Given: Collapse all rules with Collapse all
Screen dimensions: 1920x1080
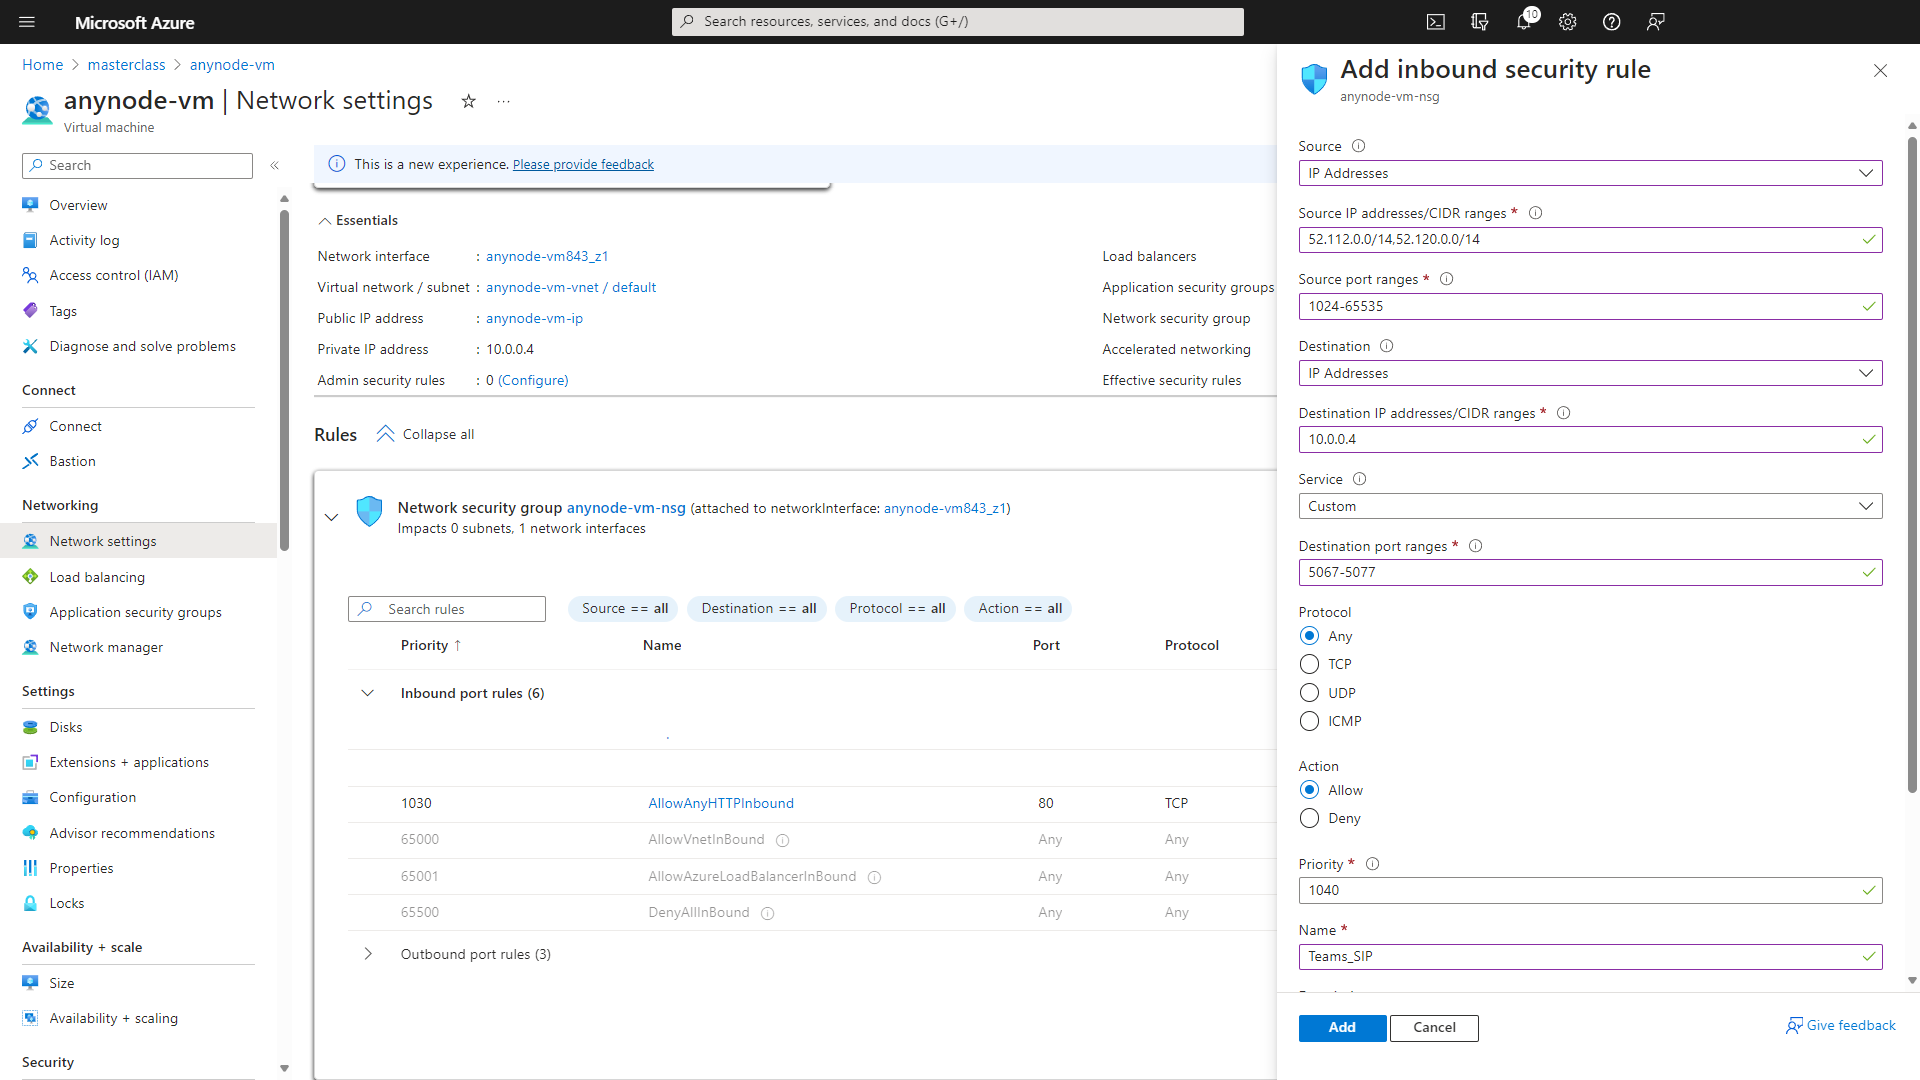Looking at the screenshot, I should click(425, 434).
